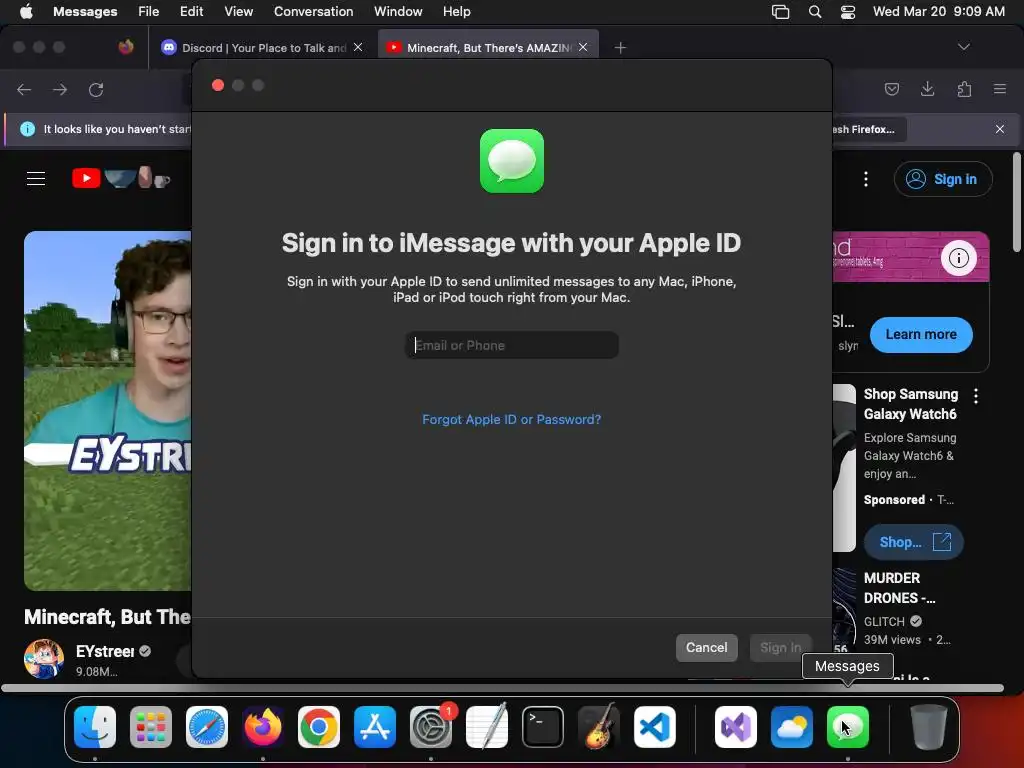Open Firefox extensions puzzle icon
The image size is (1024, 768).
[x=964, y=89]
